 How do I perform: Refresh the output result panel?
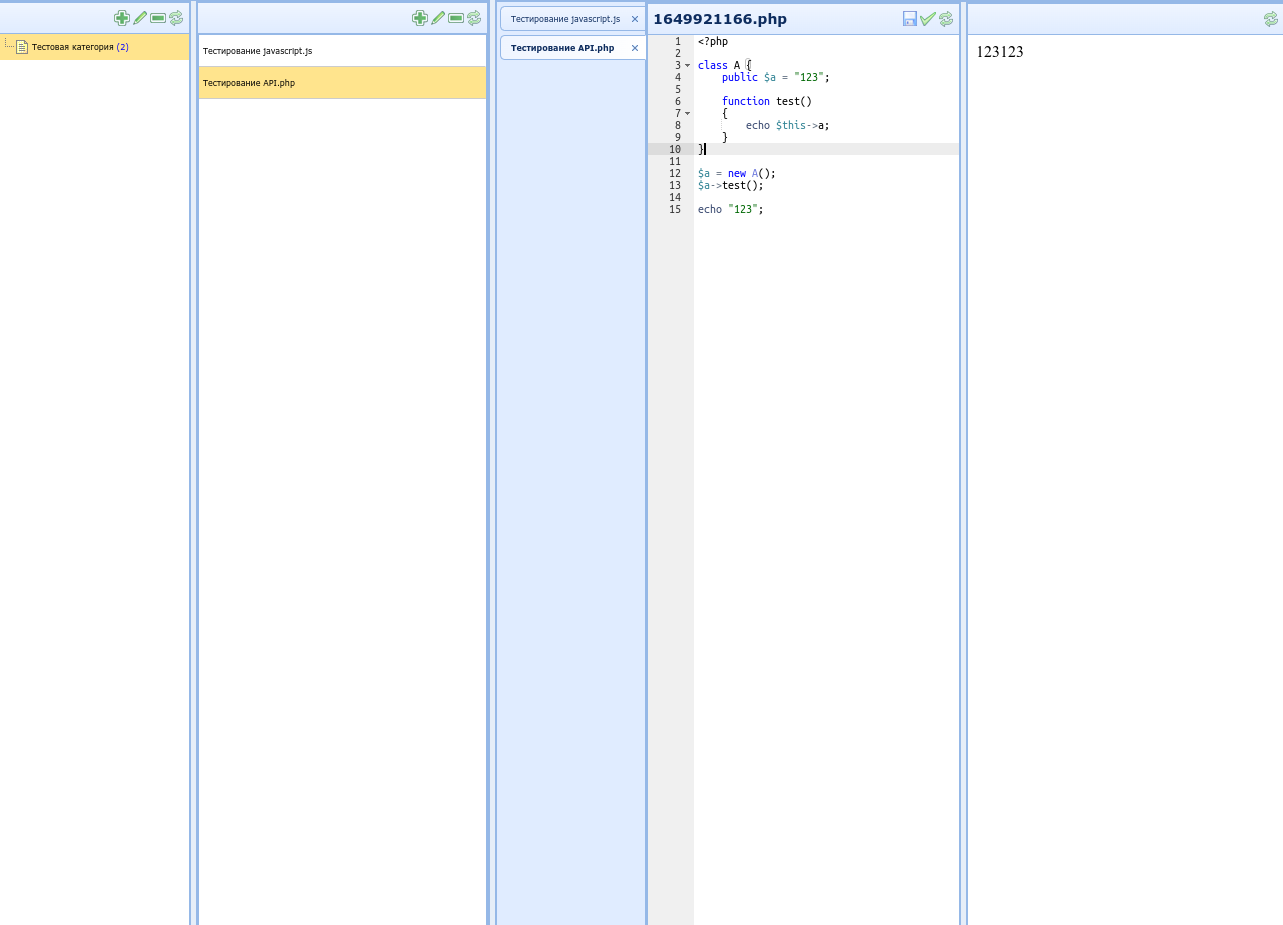[1271, 18]
